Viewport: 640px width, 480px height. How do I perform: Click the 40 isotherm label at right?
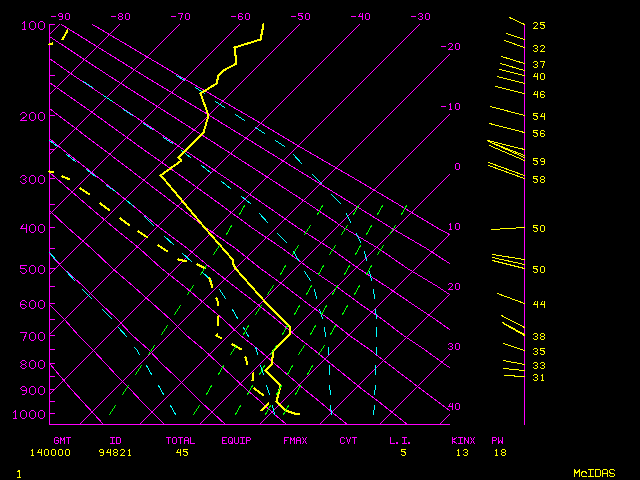point(454,407)
